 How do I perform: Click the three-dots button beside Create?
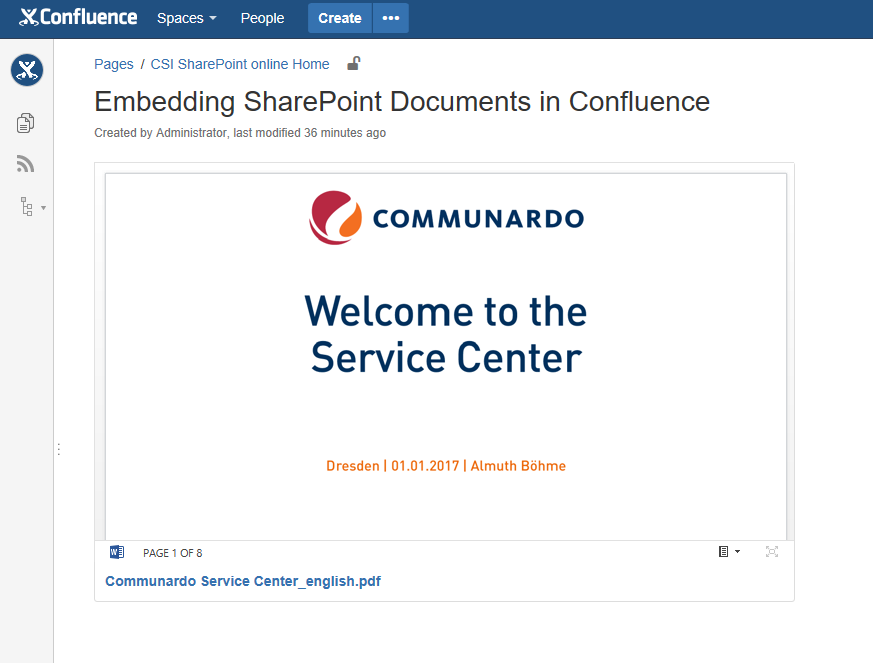click(390, 18)
